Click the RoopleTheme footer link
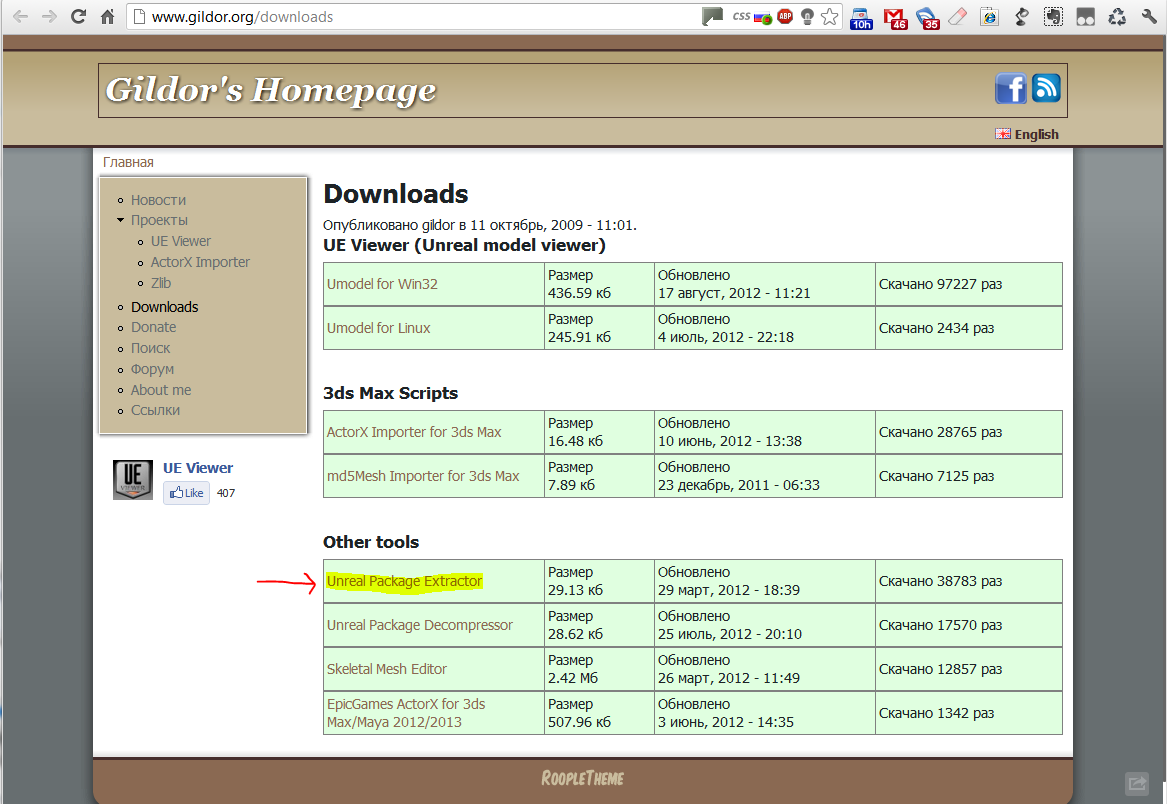This screenshot has width=1167, height=804. point(583,779)
